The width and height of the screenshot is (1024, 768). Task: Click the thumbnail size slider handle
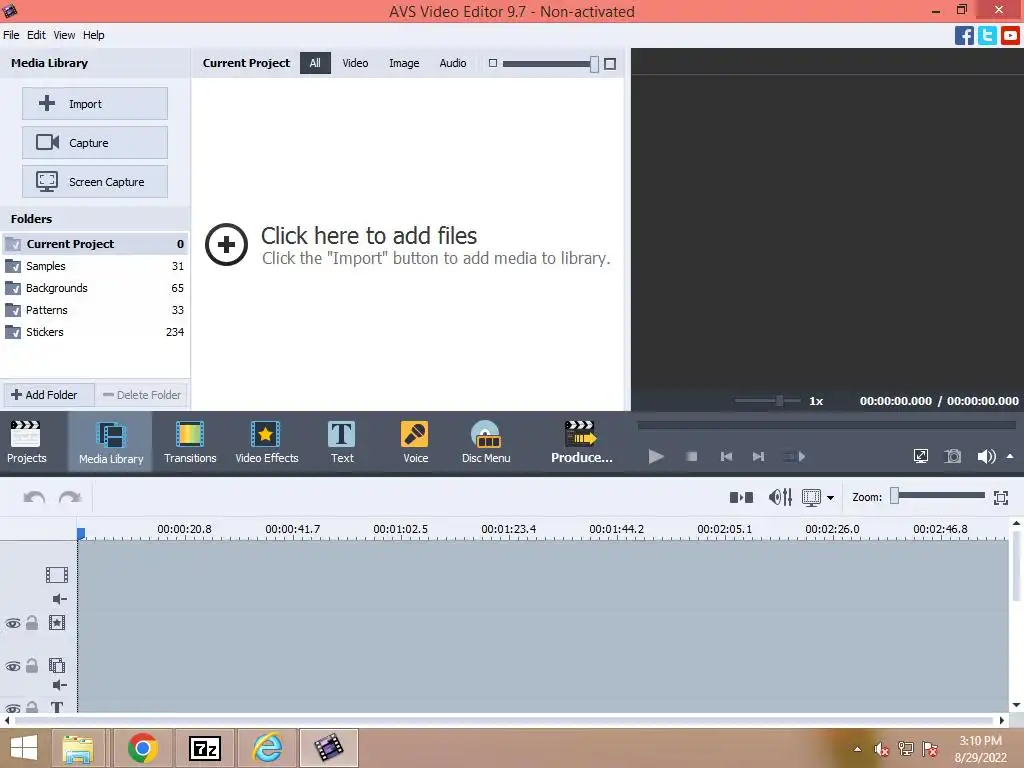pos(594,63)
